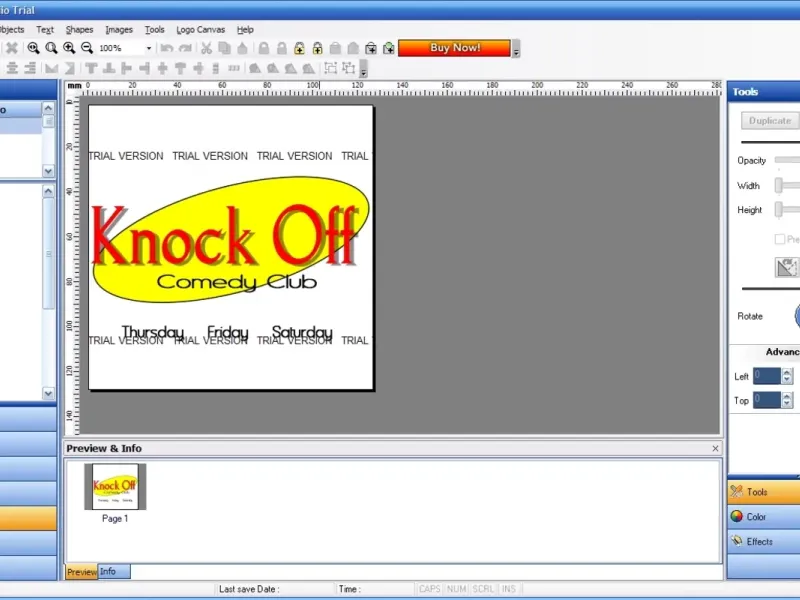Click the Align top edges T-shaped icon
The width and height of the screenshot is (800, 600).
coord(91,68)
